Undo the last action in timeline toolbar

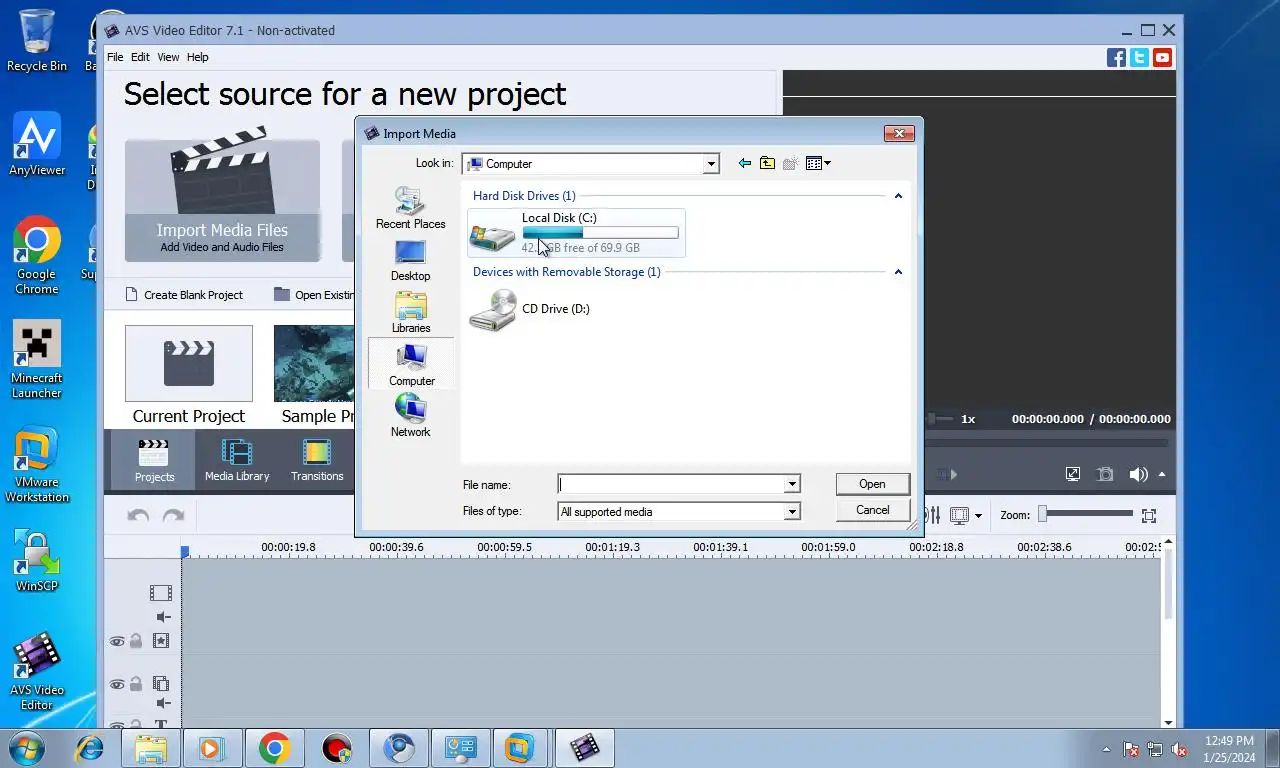[138, 516]
